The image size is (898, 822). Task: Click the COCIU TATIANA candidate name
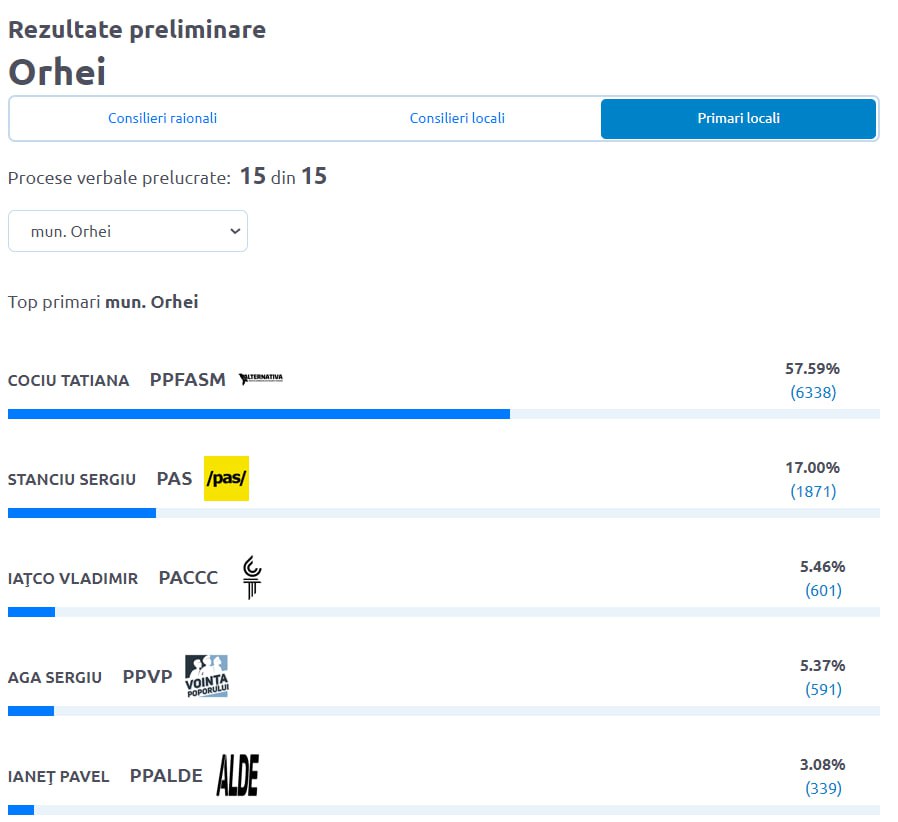69,380
